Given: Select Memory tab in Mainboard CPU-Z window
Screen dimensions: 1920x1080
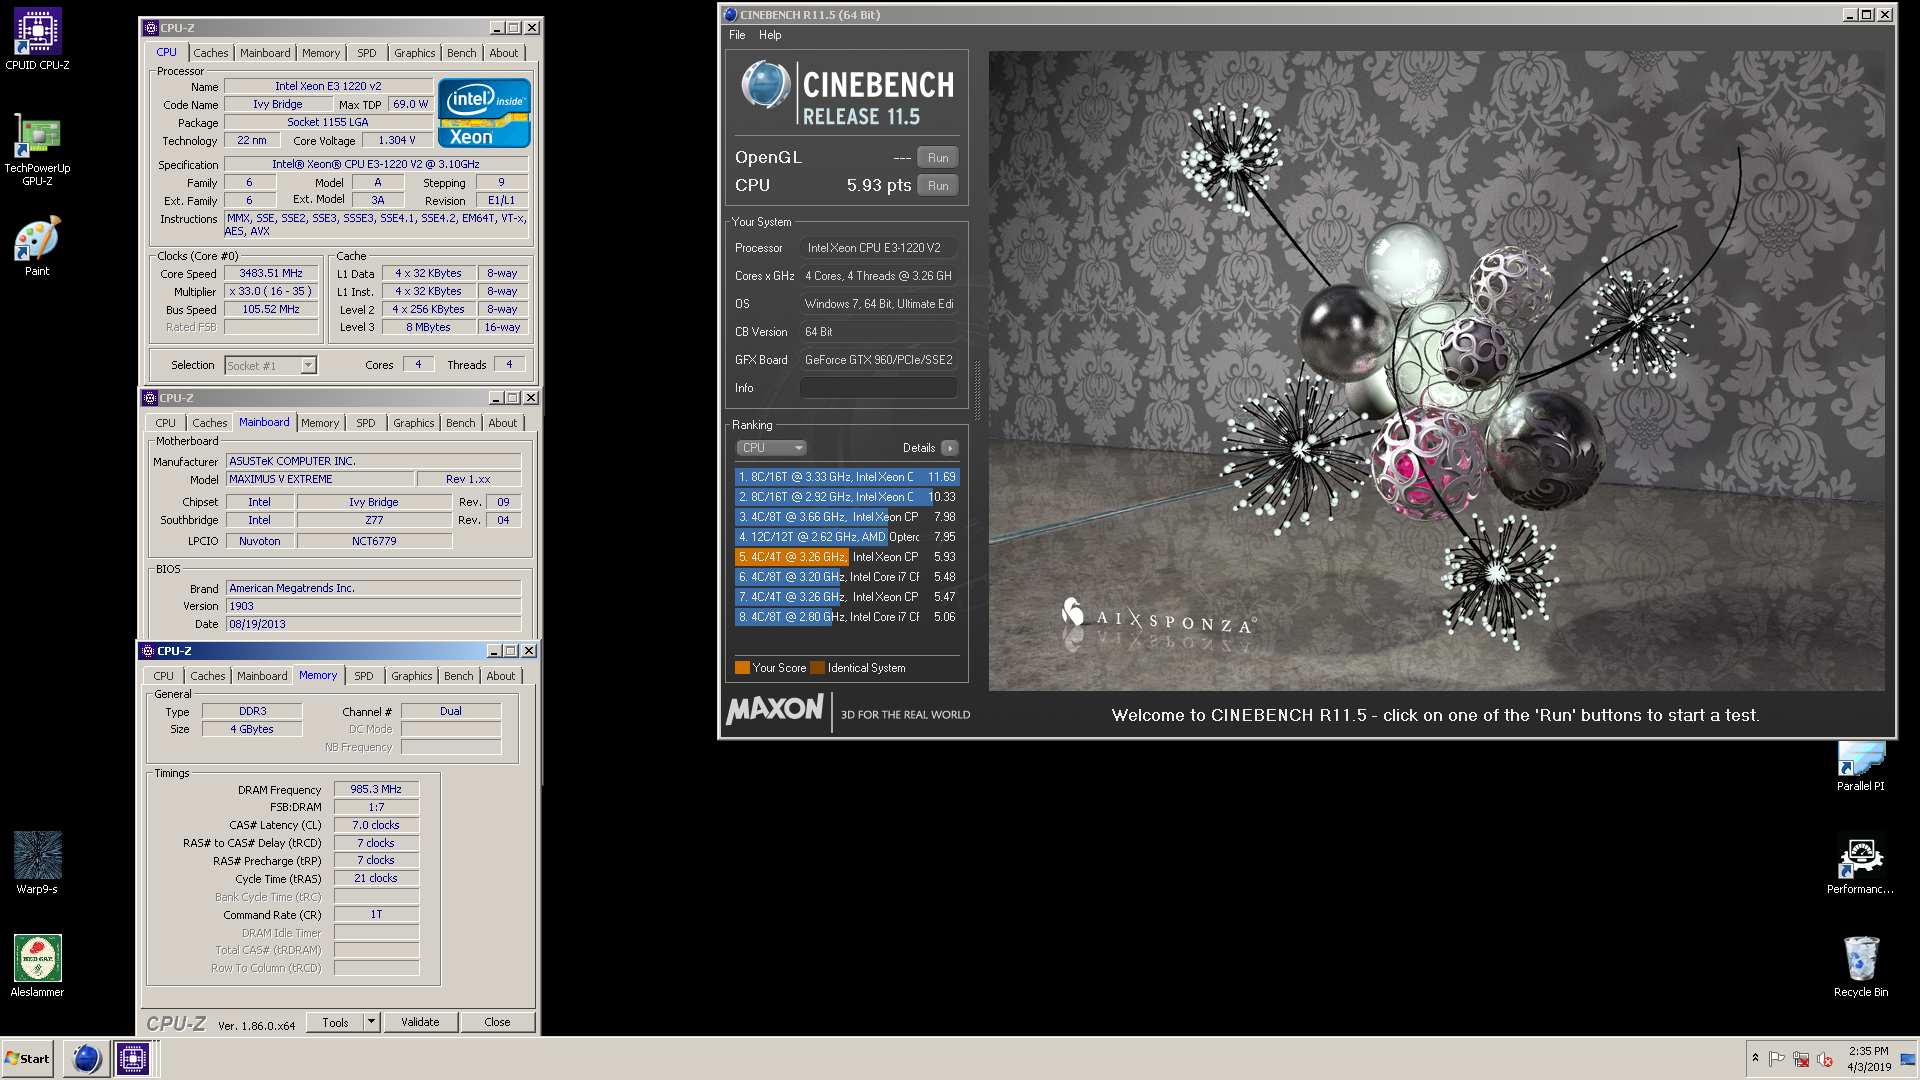Looking at the screenshot, I should click(x=320, y=423).
